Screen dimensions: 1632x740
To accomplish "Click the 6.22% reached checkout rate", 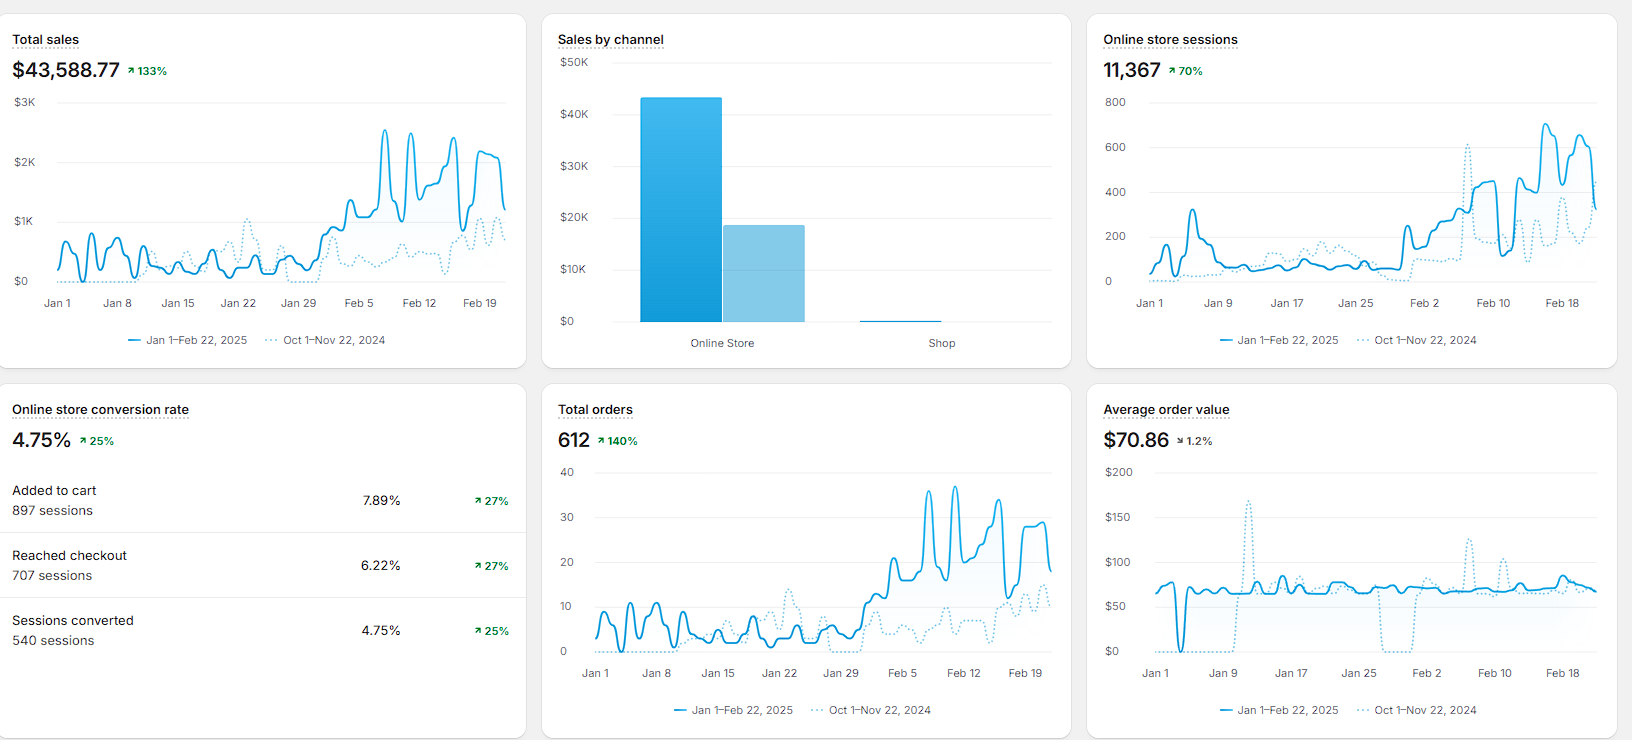I will point(380,566).
